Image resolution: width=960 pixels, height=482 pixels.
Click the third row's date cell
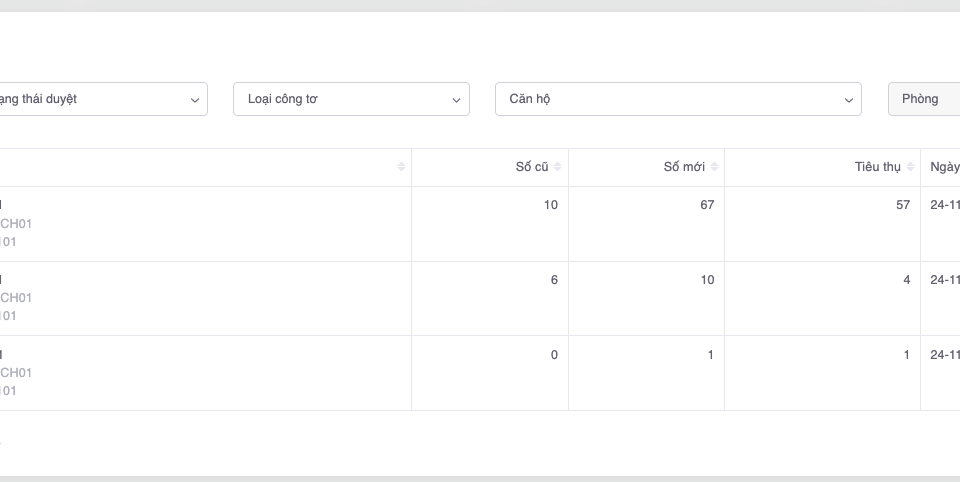pos(944,355)
